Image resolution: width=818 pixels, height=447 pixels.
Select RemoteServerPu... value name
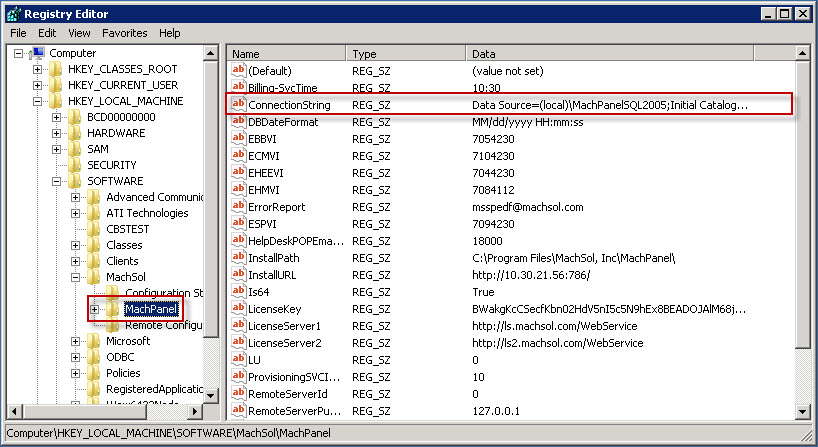pyautogui.click(x=295, y=411)
